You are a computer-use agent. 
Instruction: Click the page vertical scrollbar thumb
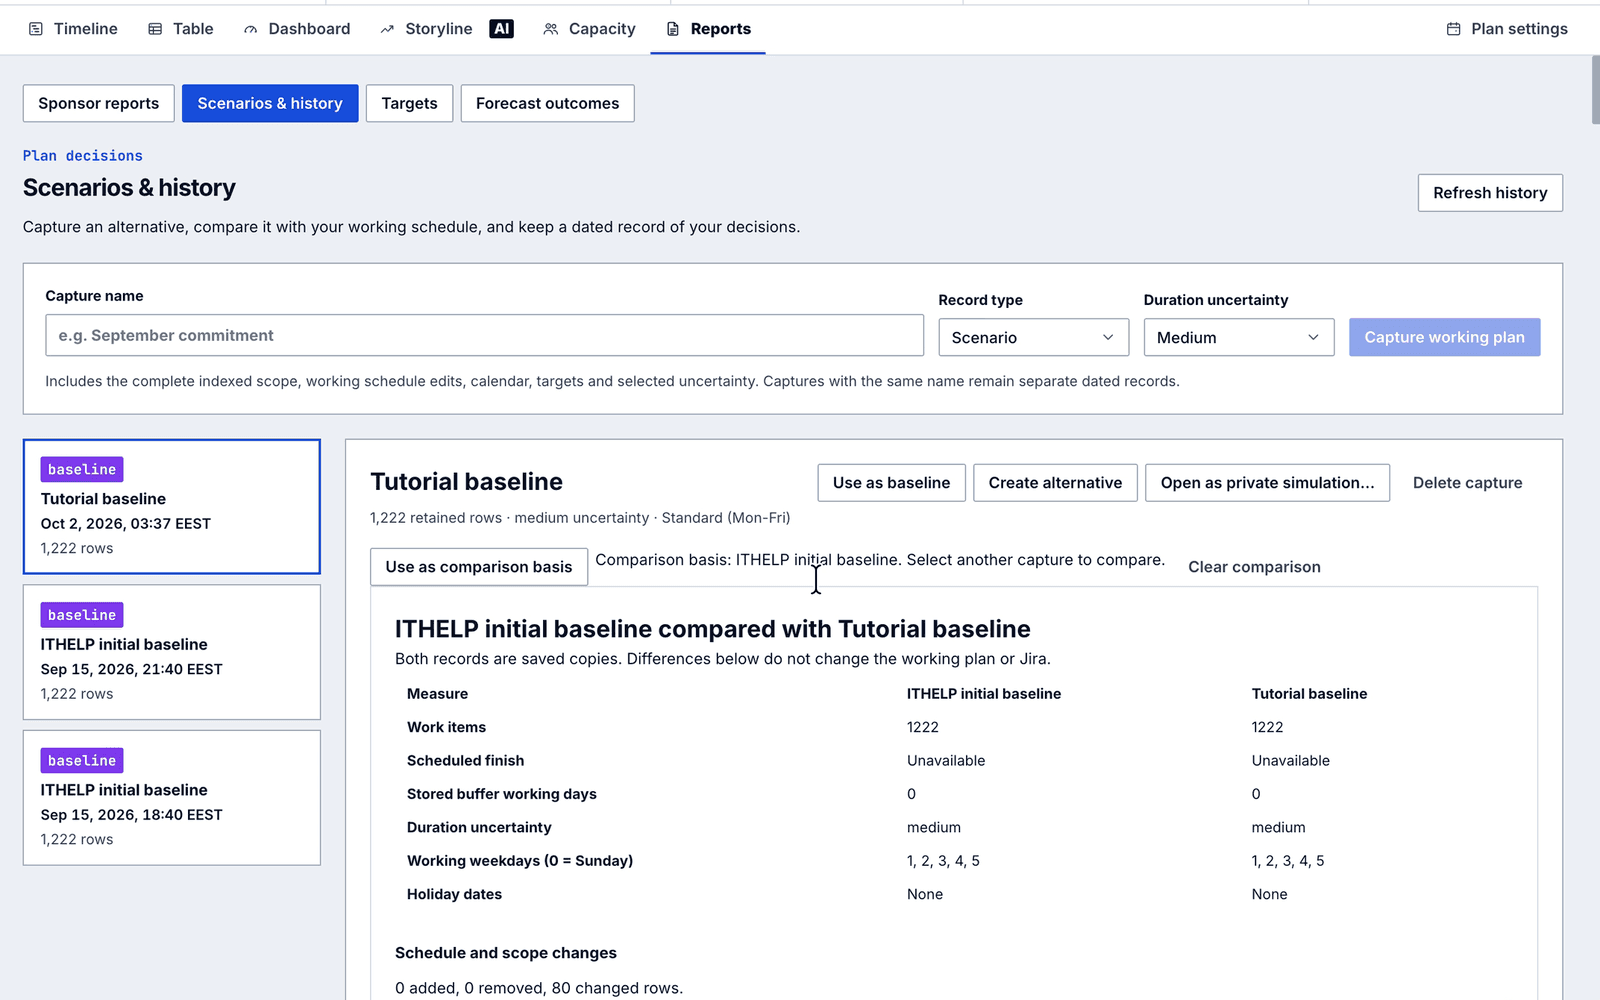[x=1595, y=90]
